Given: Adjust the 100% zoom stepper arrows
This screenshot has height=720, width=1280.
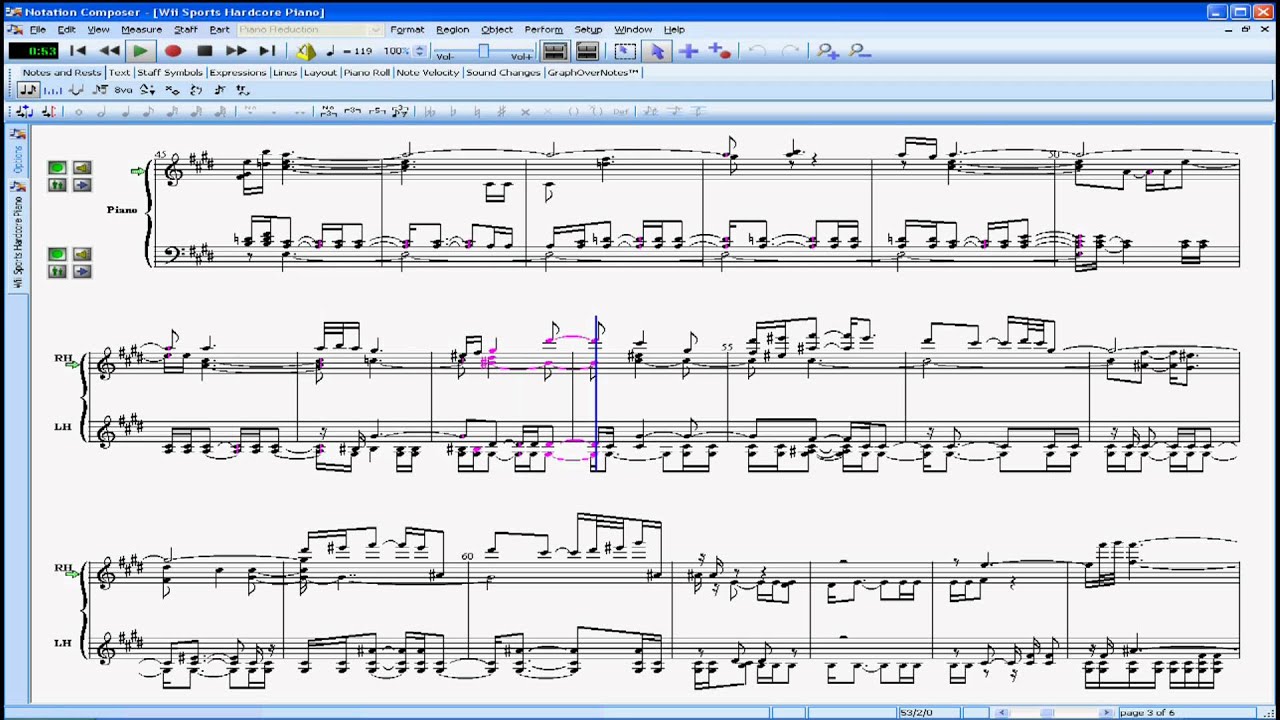Looking at the screenshot, I should coord(420,51).
